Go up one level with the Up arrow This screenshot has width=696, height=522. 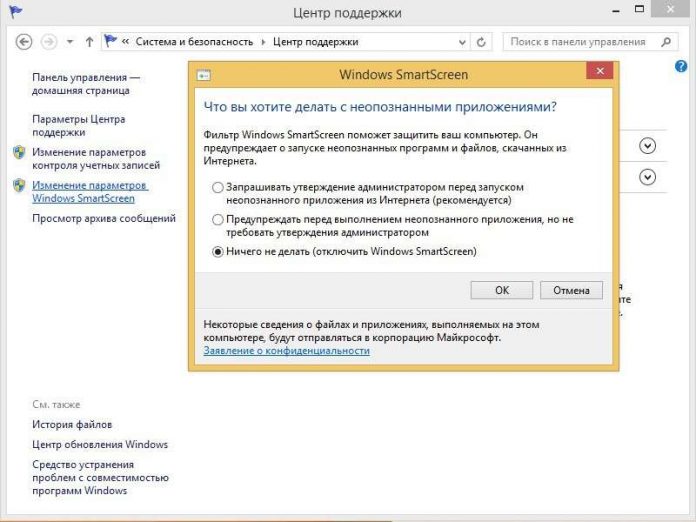tap(89, 42)
